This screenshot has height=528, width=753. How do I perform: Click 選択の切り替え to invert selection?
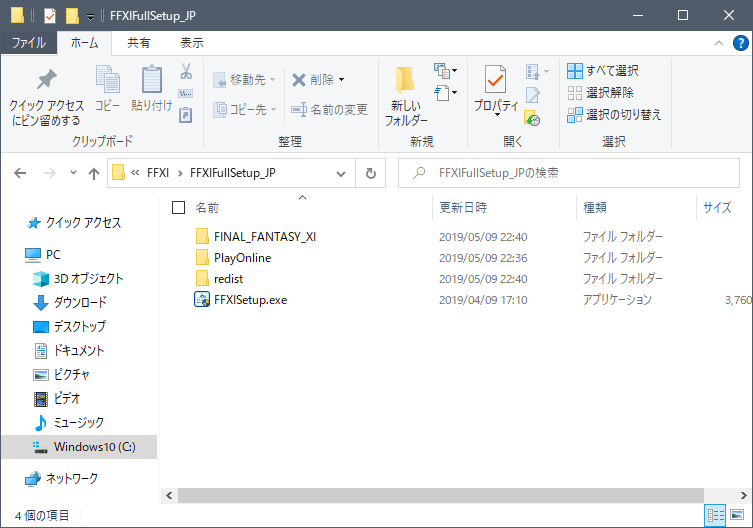(614, 114)
